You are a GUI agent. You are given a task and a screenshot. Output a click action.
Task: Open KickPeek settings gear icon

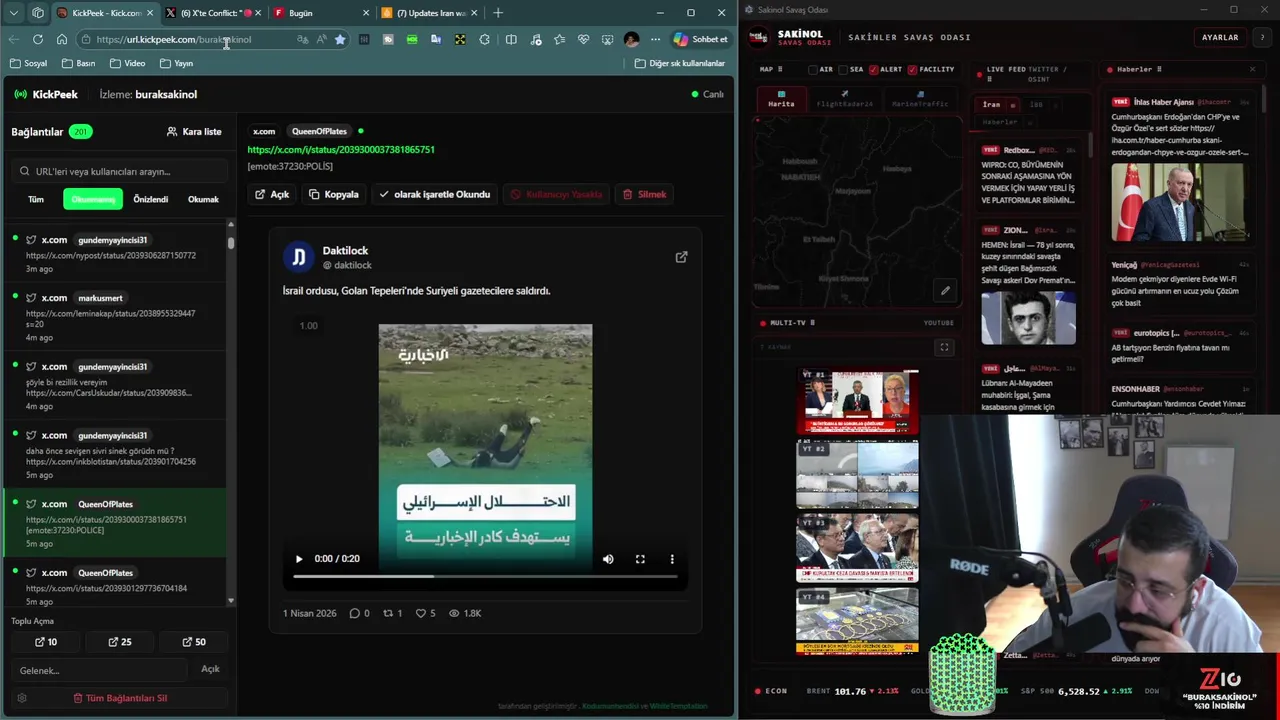point(22,698)
